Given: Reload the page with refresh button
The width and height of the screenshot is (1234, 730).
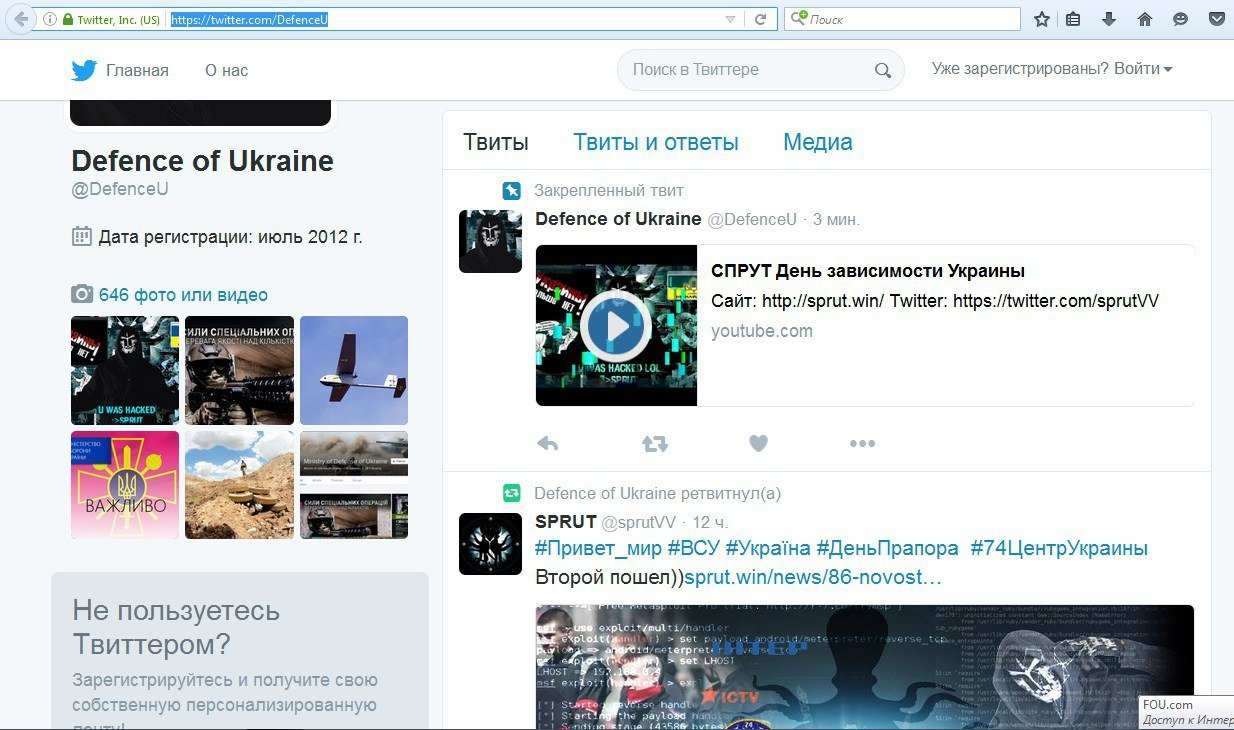Looking at the screenshot, I should click(760, 19).
